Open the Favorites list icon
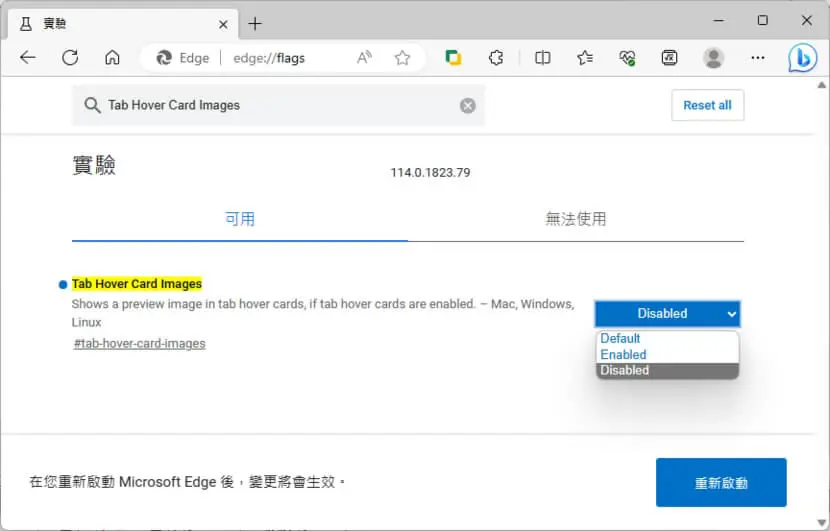This screenshot has height=531, width=830. click(x=585, y=57)
